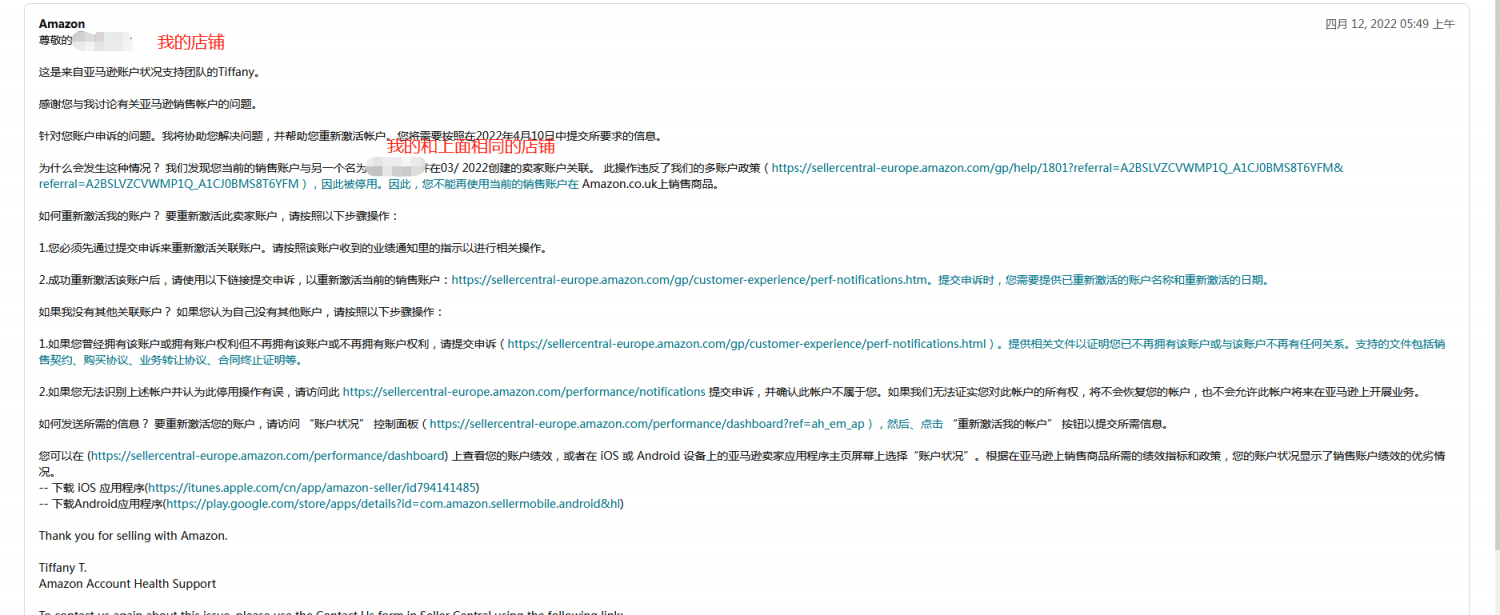Open the plain performance/dashboard link
The image size is (1500, 615).
(x=268, y=456)
